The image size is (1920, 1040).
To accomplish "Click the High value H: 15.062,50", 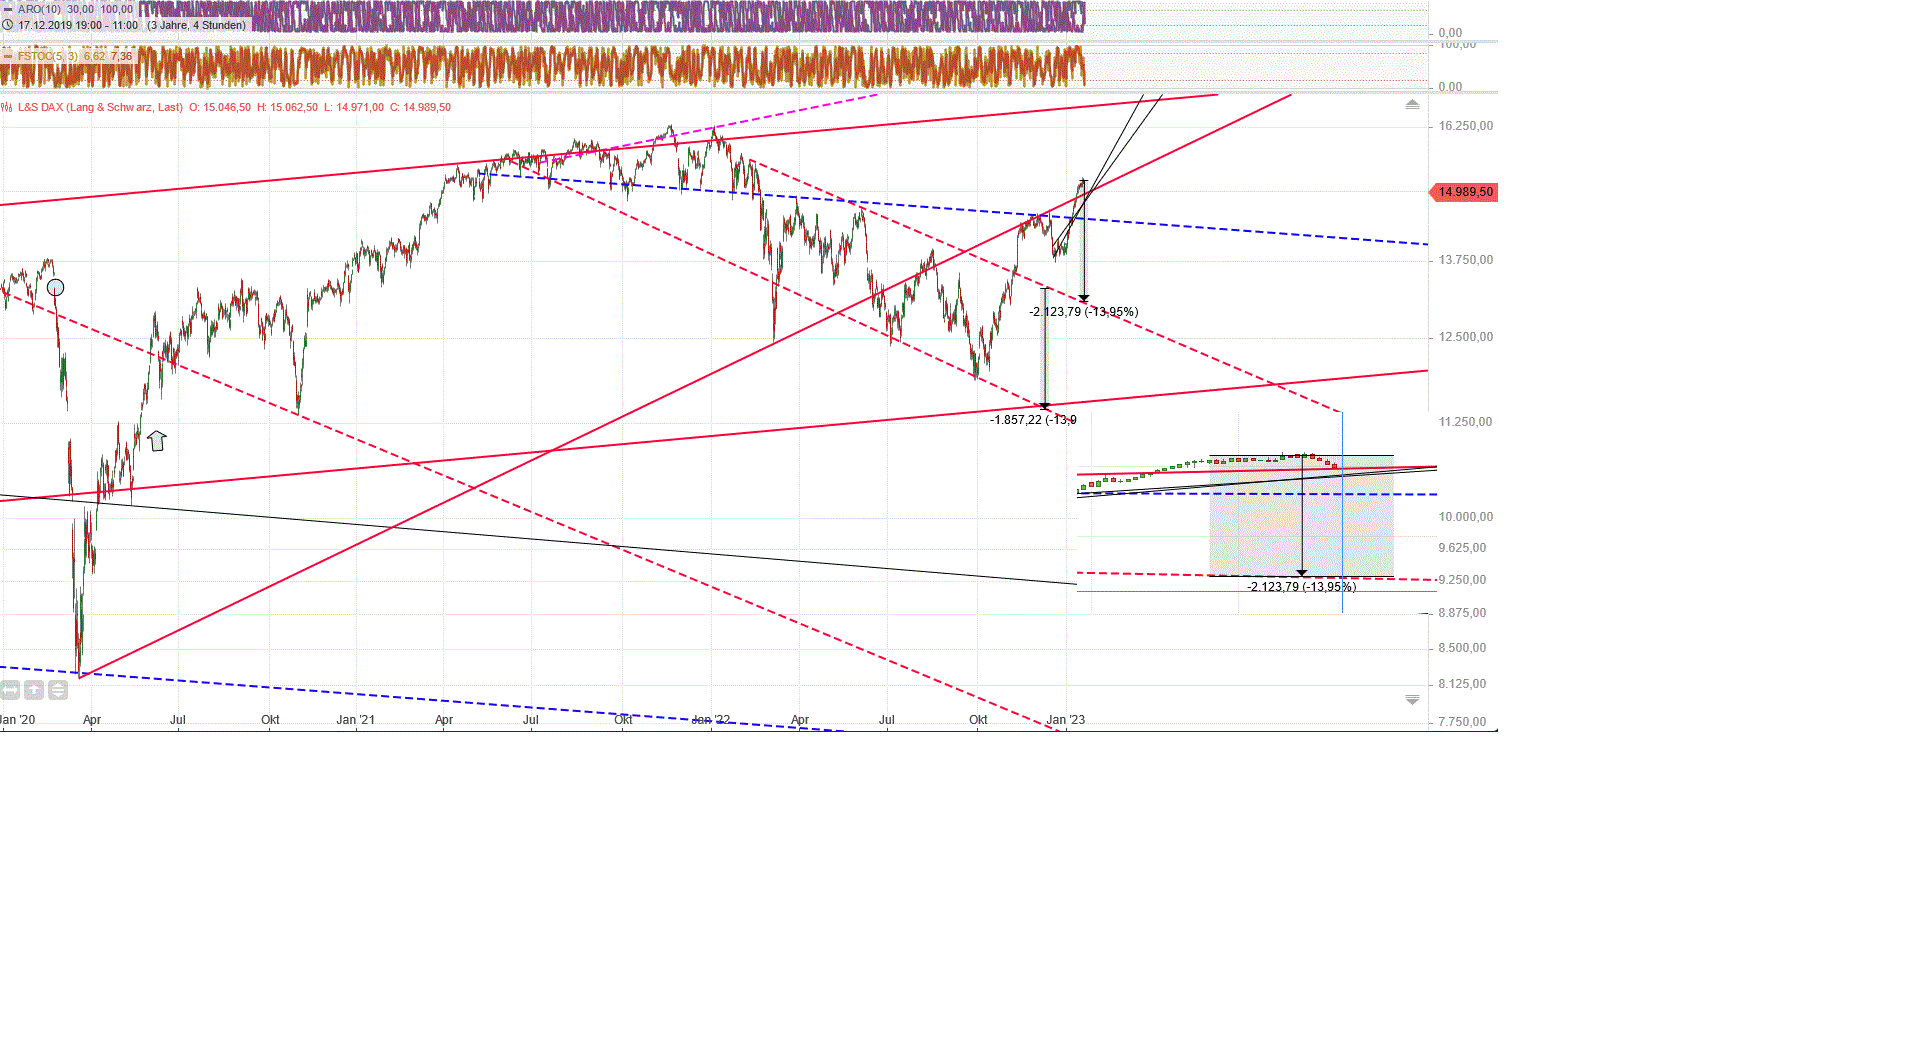I will point(287,107).
